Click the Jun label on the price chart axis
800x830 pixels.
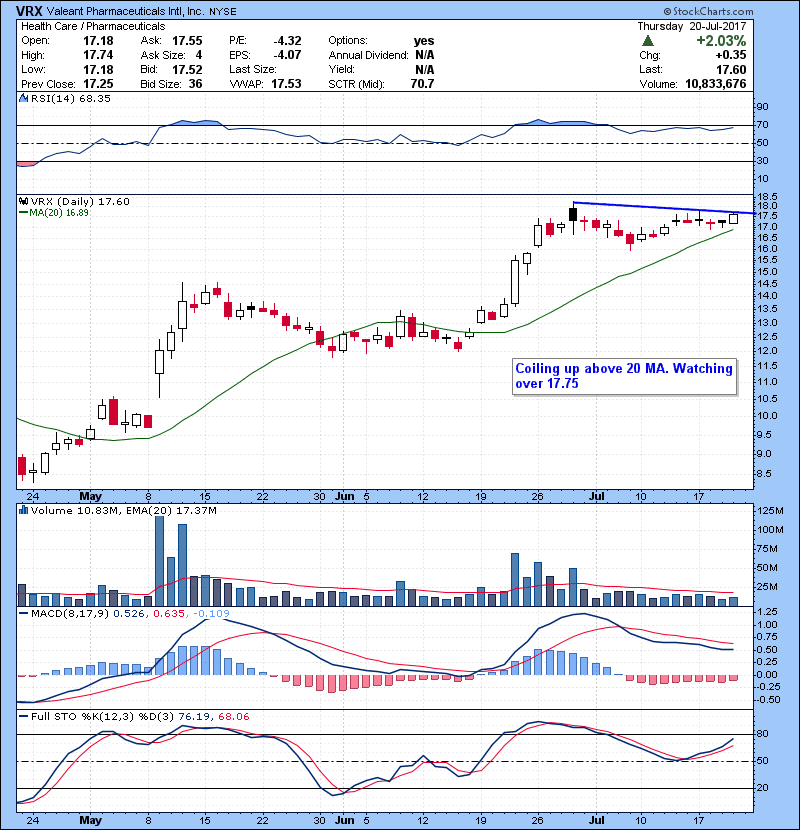pyautogui.click(x=345, y=497)
